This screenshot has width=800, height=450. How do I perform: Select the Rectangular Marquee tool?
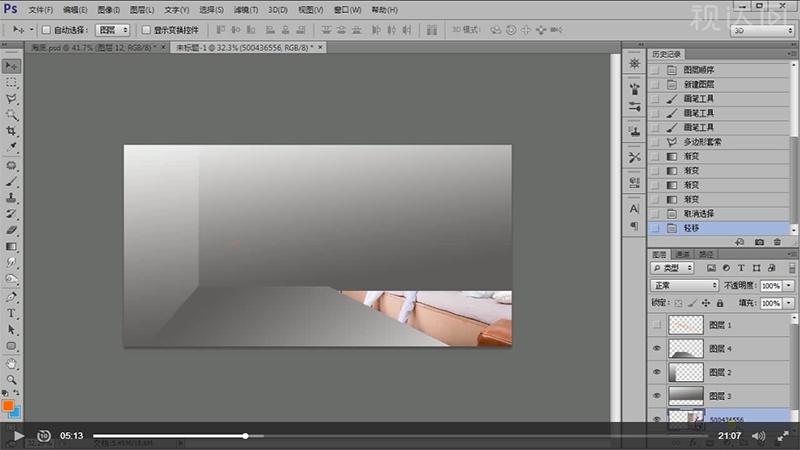(11, 83)
